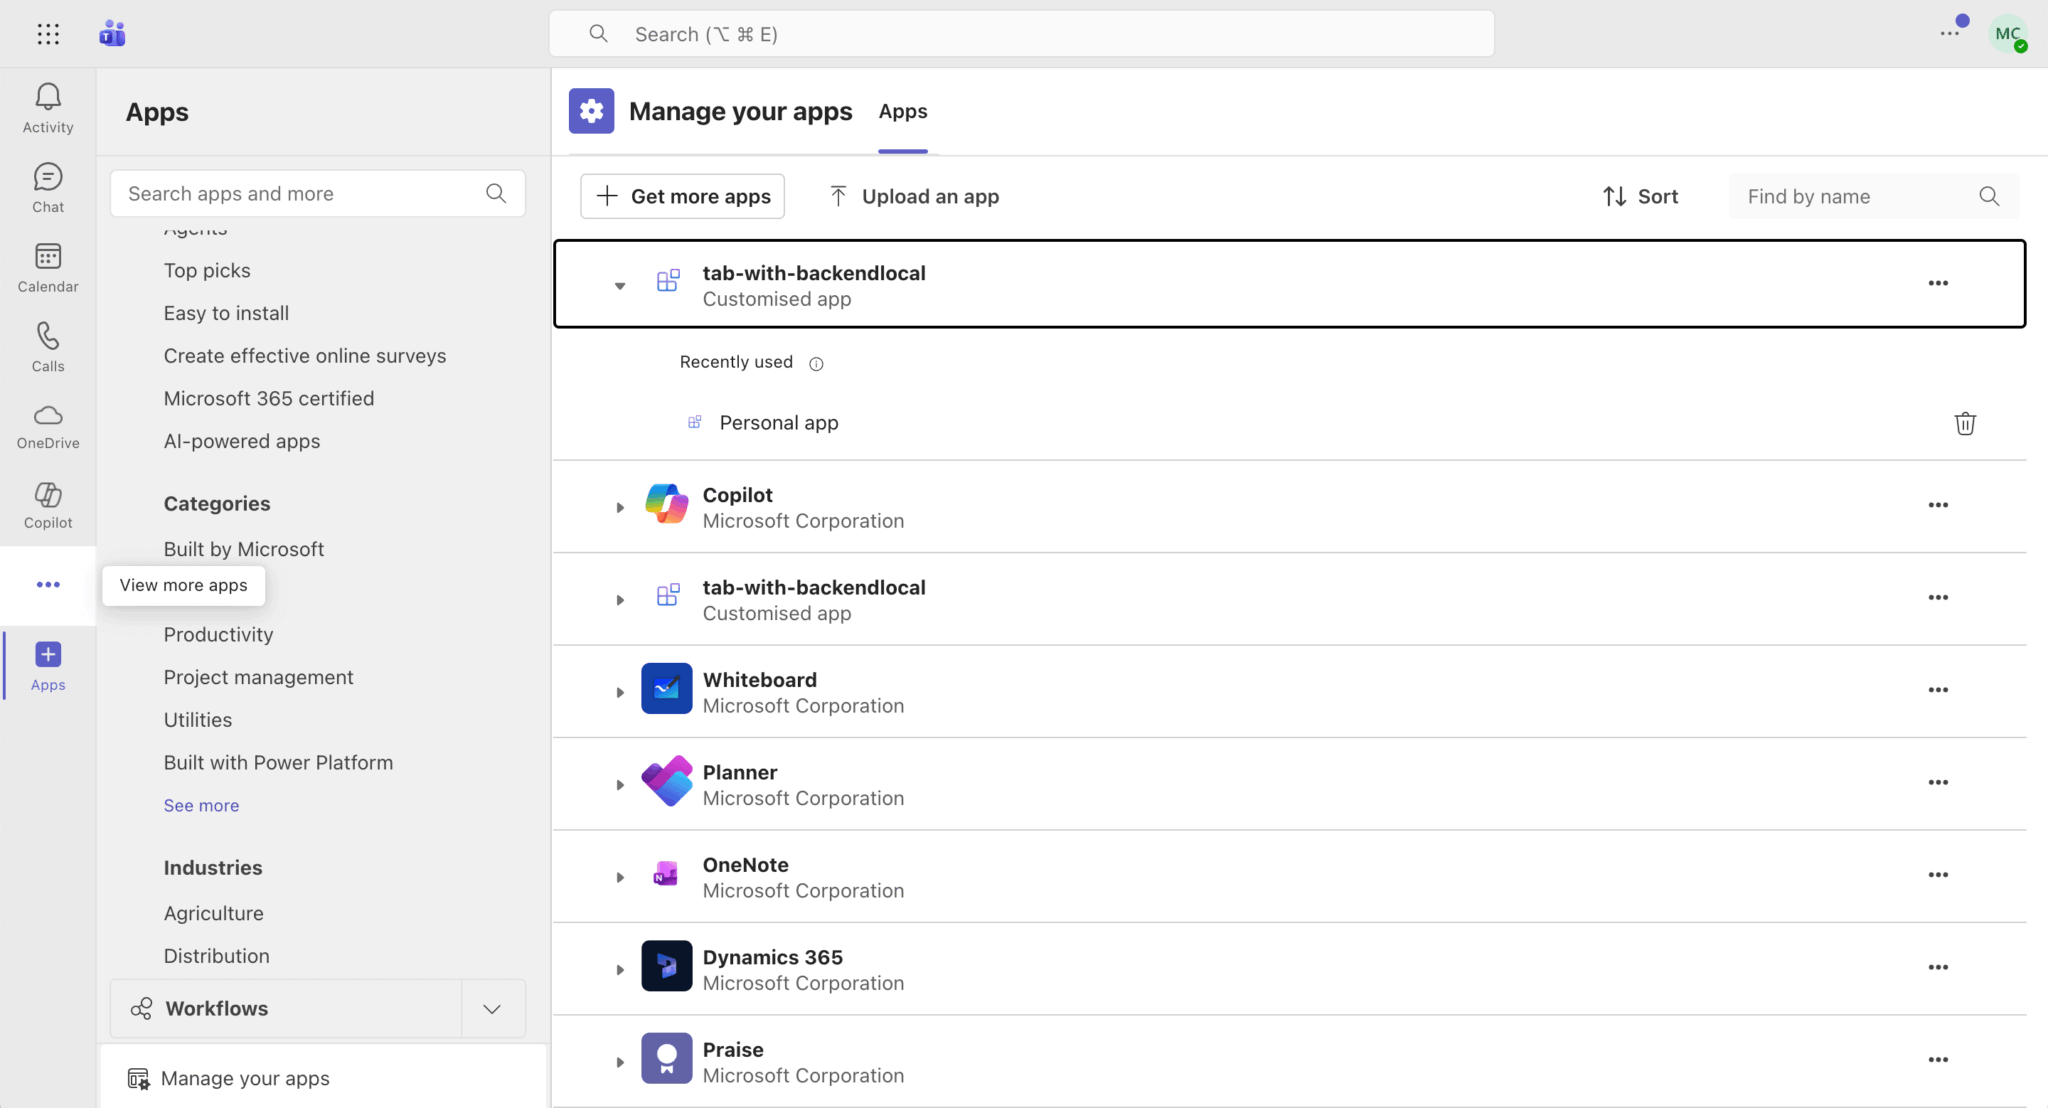
Task: Click the Sort button
Action: (1640, 196)
